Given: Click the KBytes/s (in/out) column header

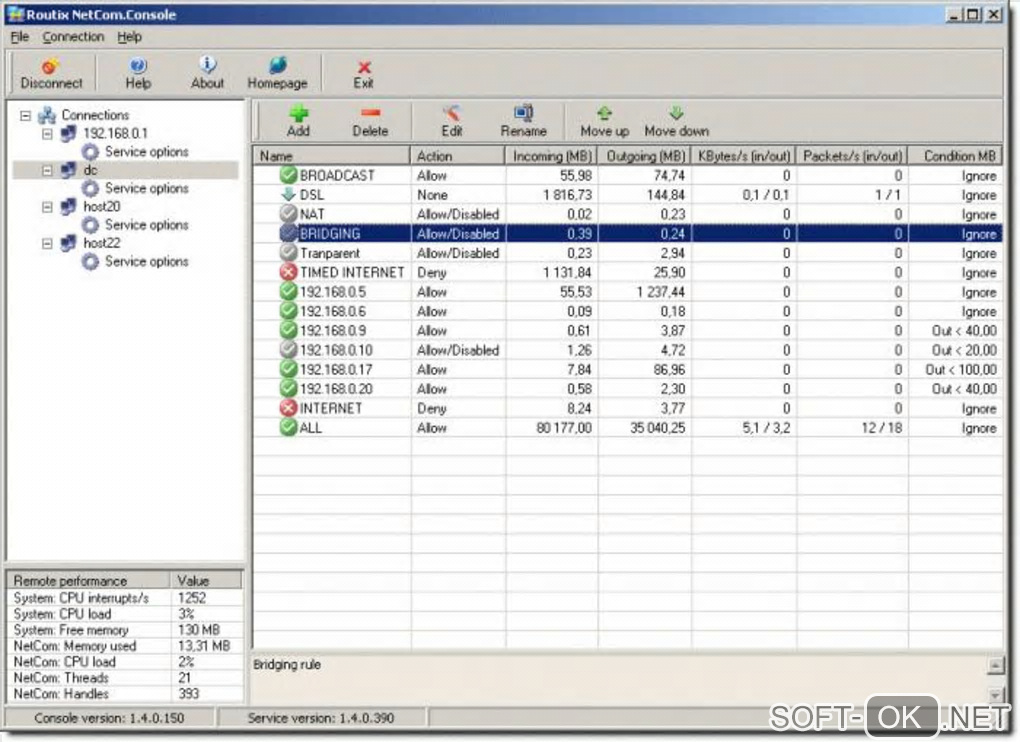Looking at the screenshot, I should coord(744,156).
